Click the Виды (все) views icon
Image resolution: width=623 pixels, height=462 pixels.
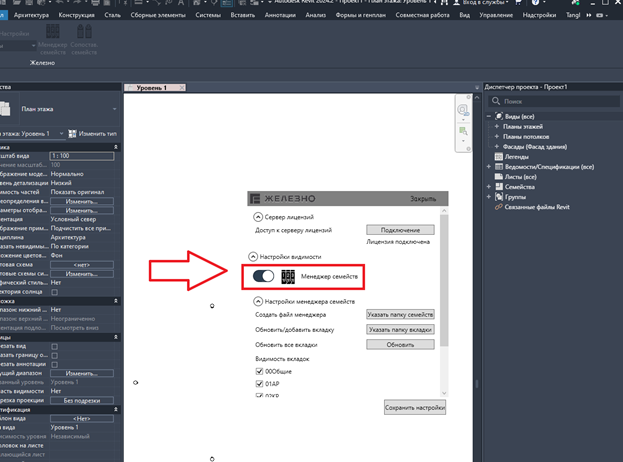coord(499,116)
